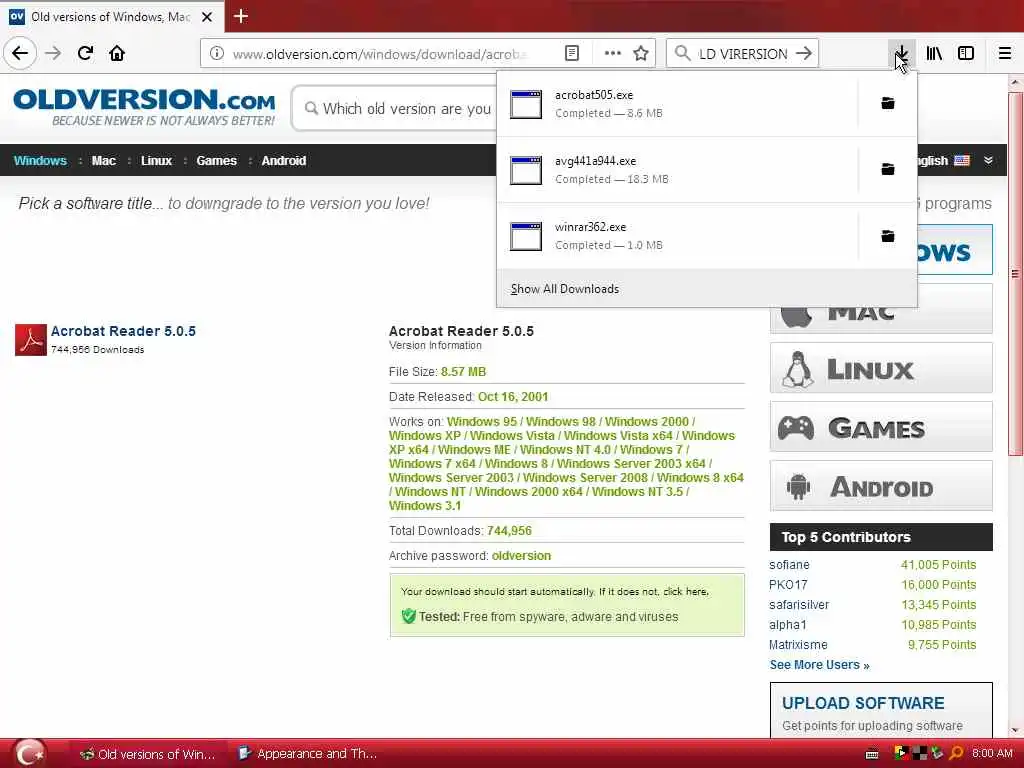Open contributor alpha1's profile
1024x768 pixels.
[788, 625]
